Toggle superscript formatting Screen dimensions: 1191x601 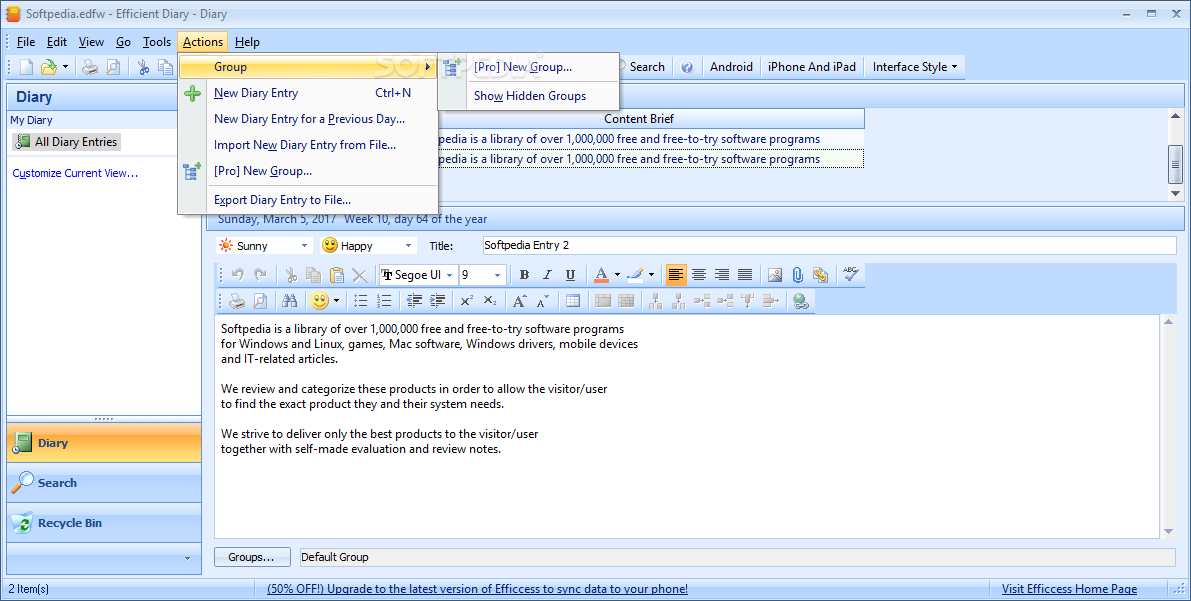466,301
